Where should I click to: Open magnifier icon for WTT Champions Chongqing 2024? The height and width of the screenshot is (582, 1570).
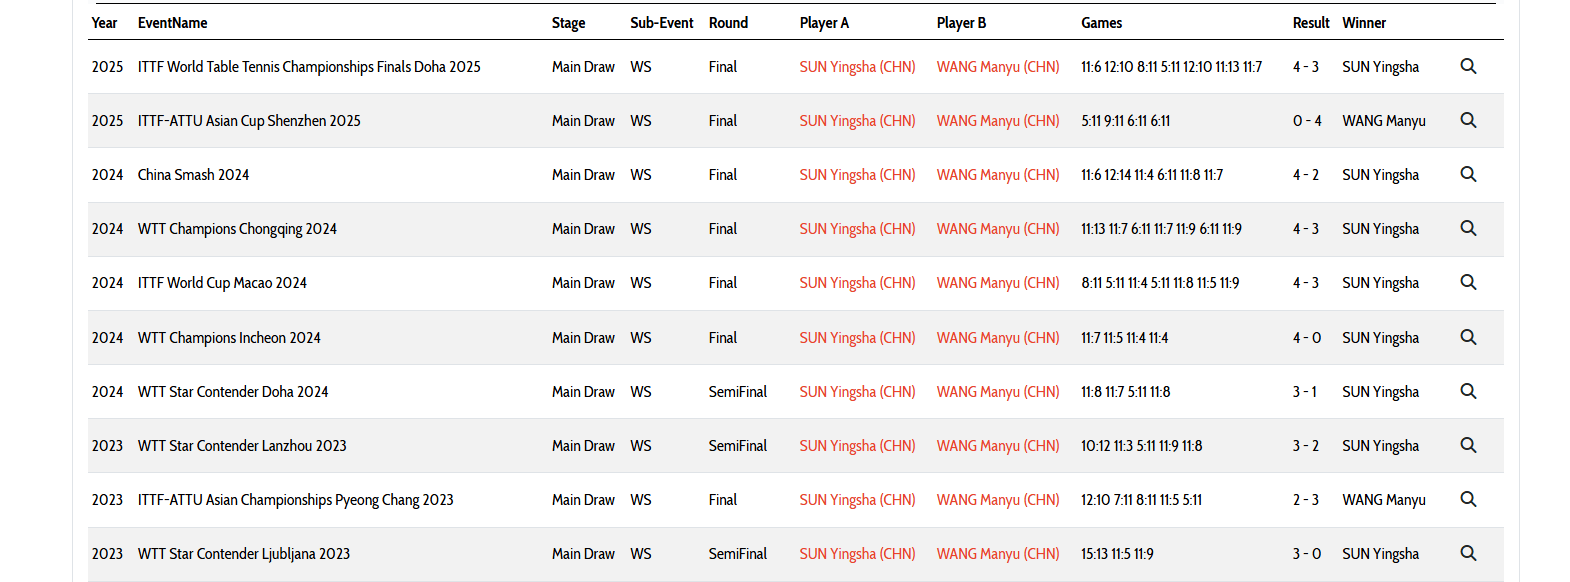pyautogui.click(x=1468, y=228)
